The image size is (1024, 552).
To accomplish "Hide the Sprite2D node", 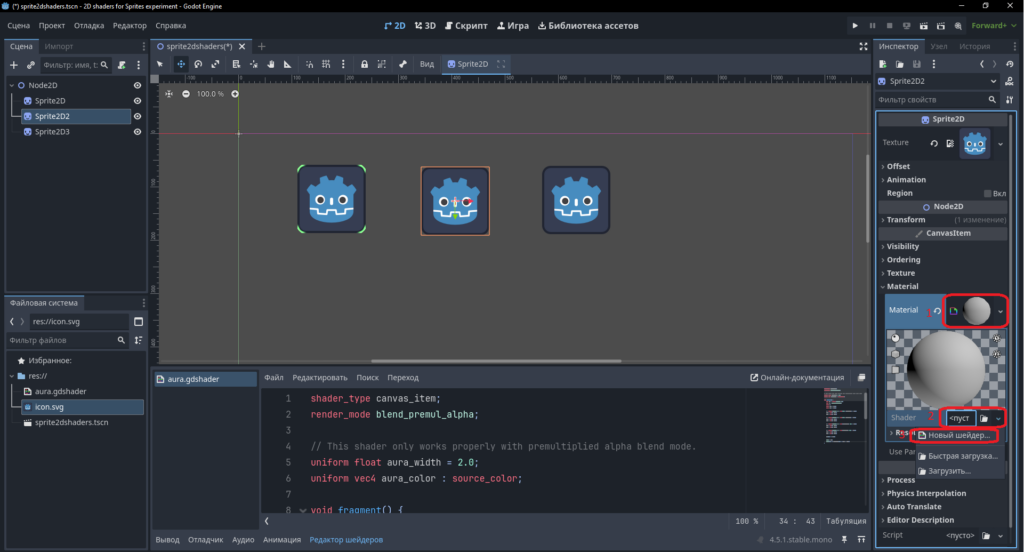I will click(x=137, y=101).
